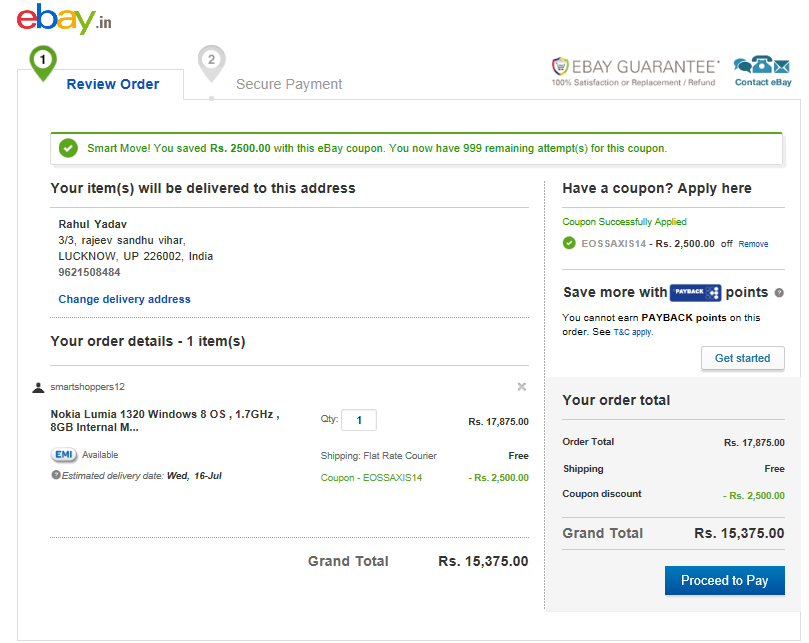The height and width of the screenshot is (643, 809).
Task: Click the phone number 9621508484
Action: coord(89,272)
